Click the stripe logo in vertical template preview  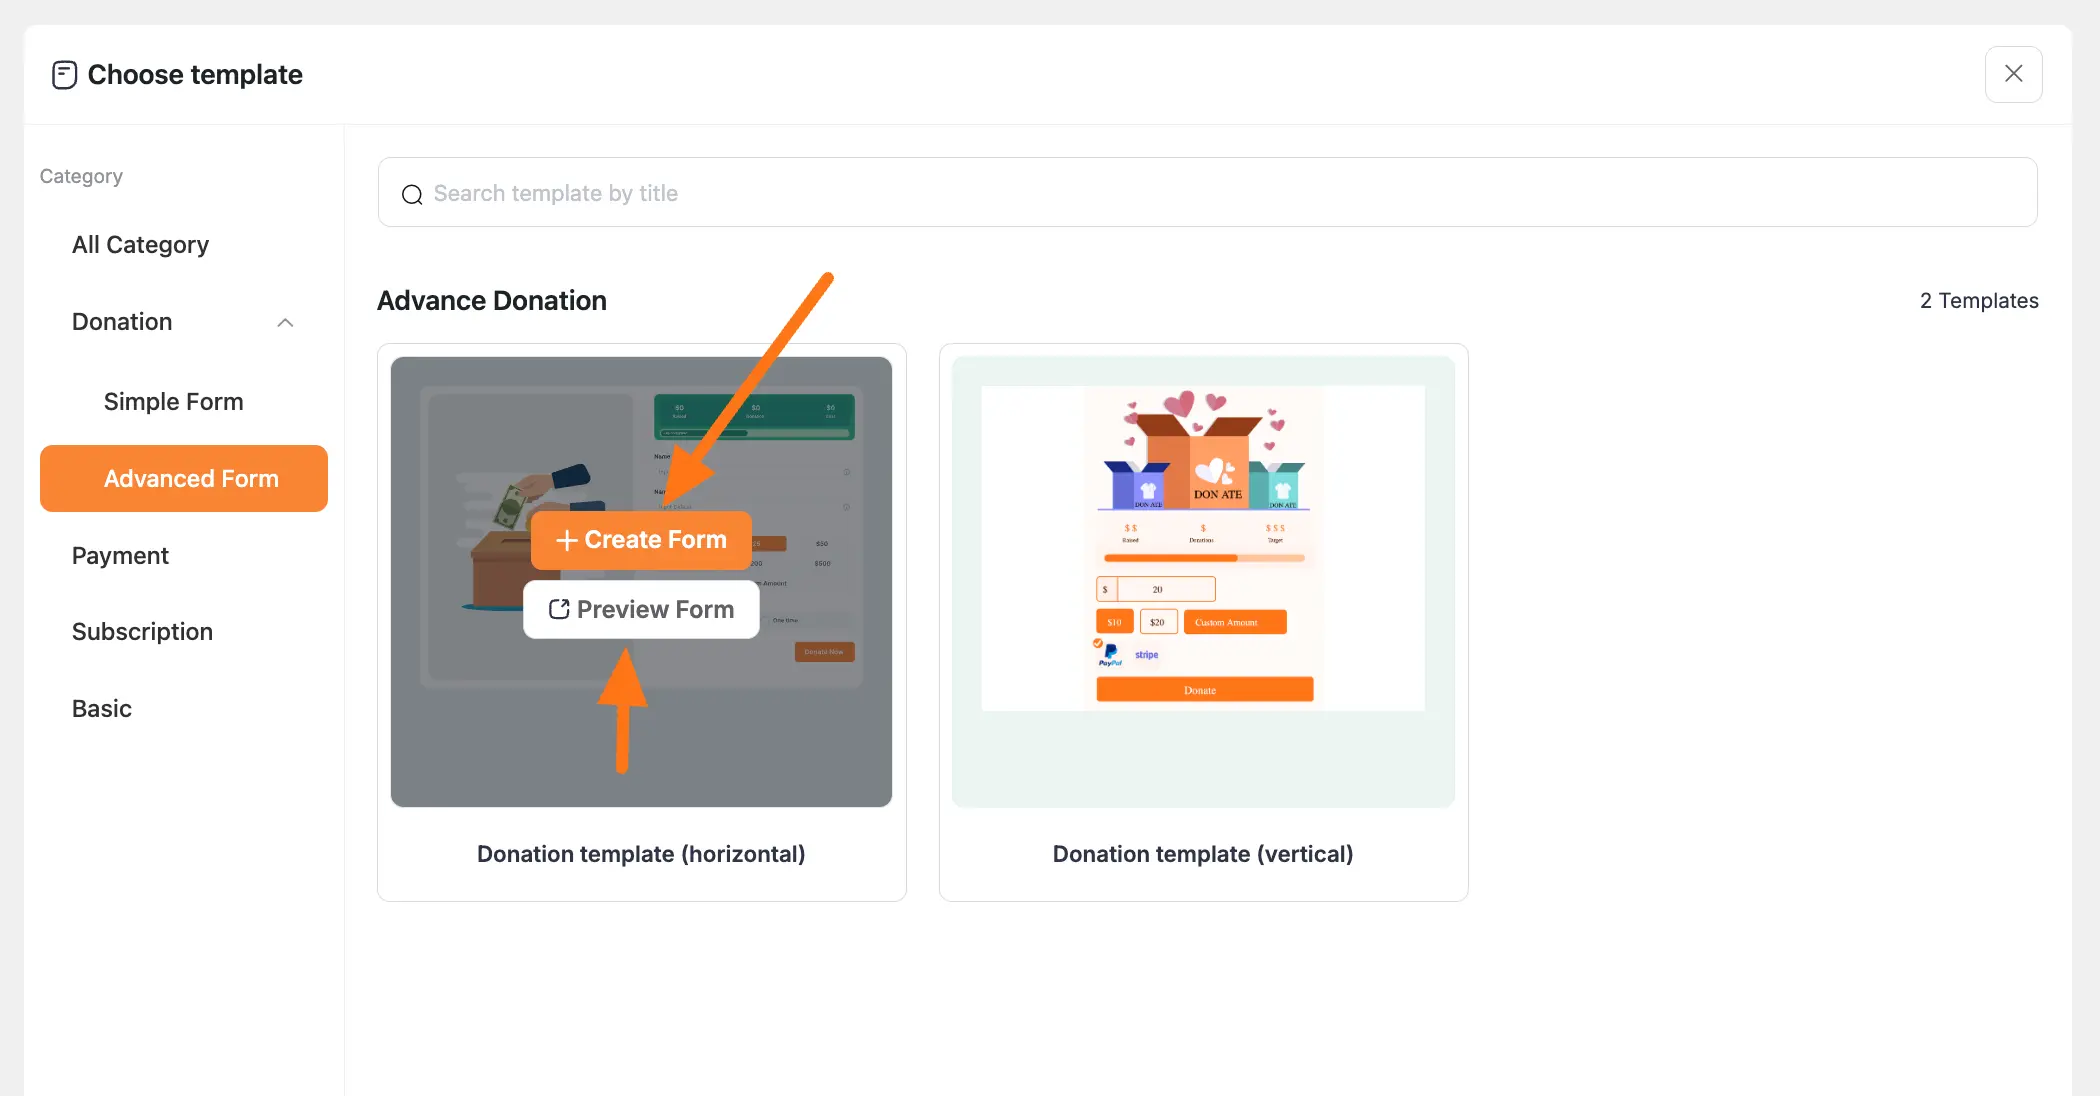tap(1147, 654)
